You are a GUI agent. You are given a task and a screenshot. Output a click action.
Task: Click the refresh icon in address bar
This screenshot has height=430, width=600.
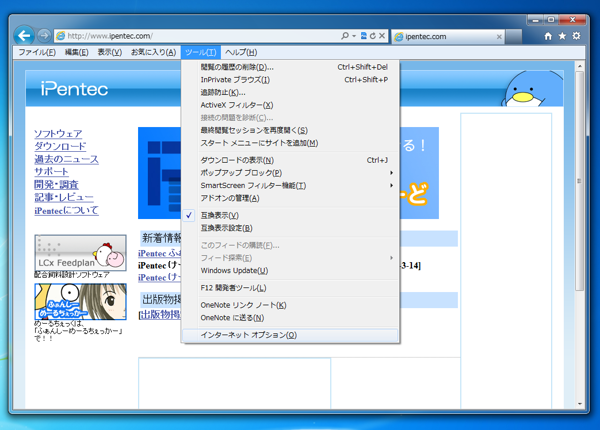pyautogui.click(x=373, y=36)
